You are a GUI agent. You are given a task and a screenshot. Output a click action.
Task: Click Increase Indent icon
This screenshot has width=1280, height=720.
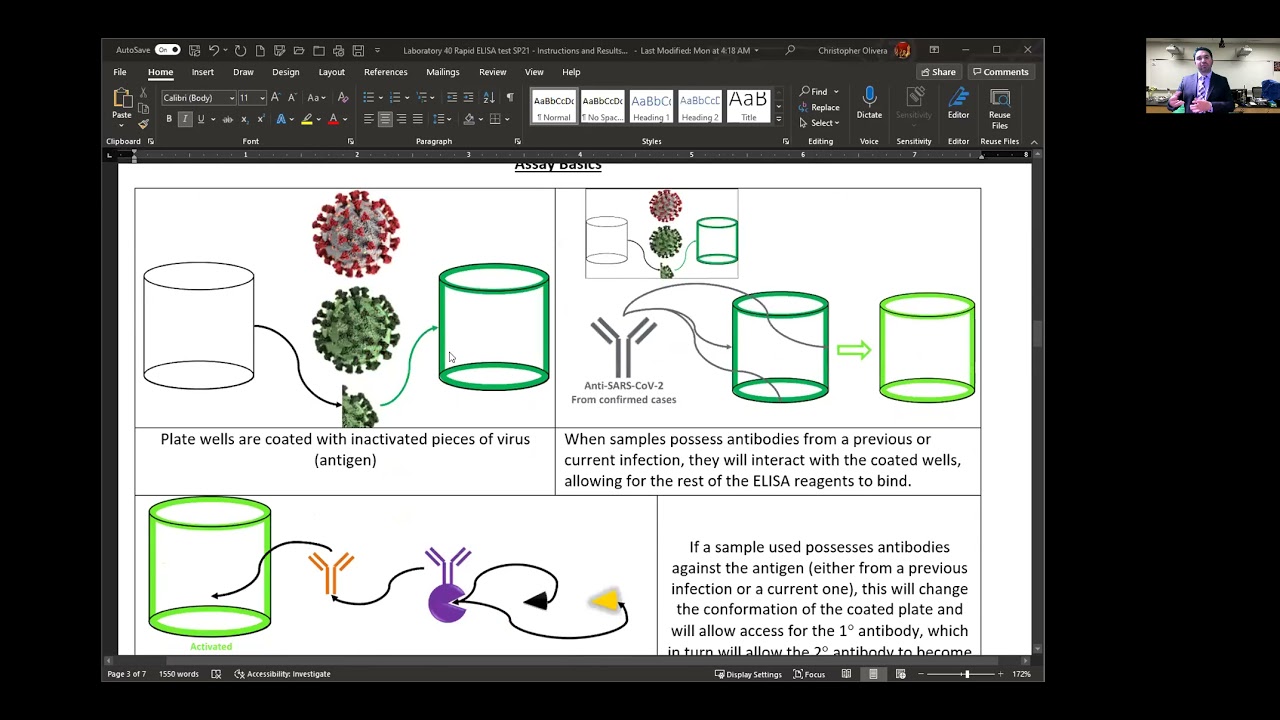point(468,97)
